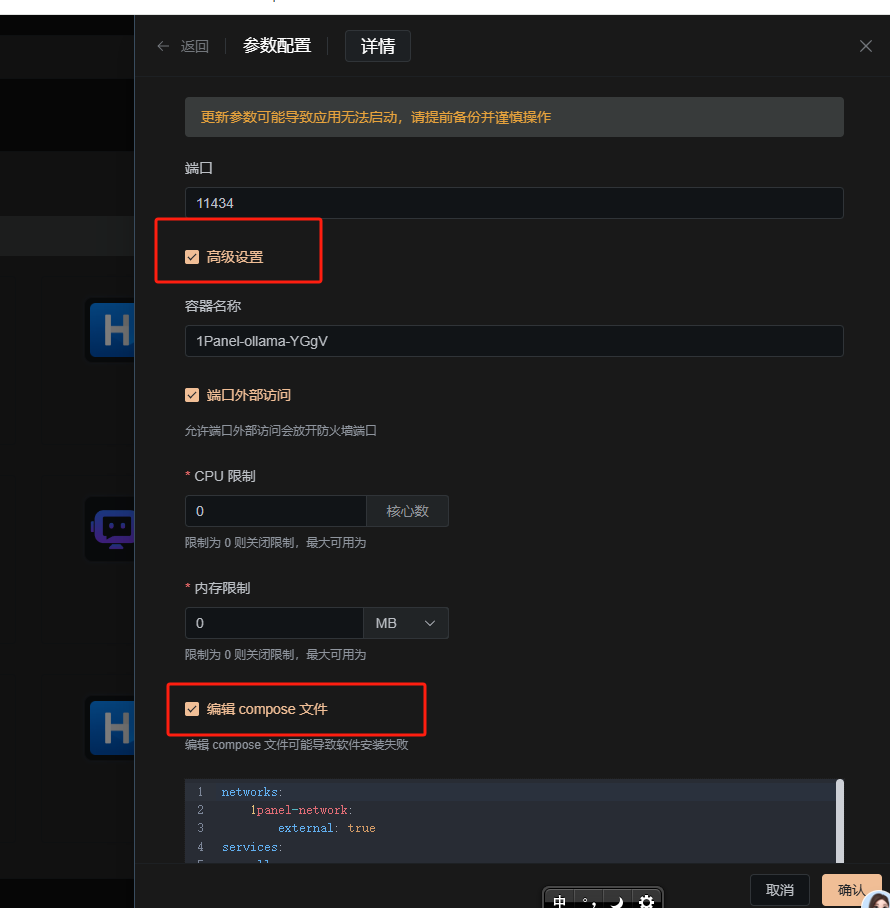Screen dimensions: 890x908
Task: Confirm changes with the 确认 button
Action: coord(851,890)
